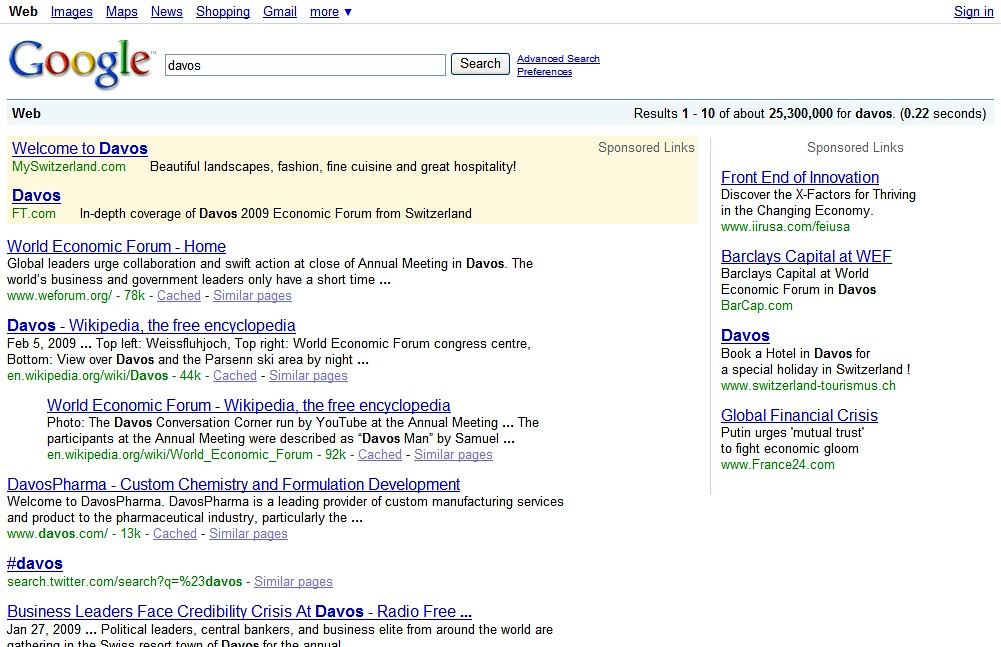The image size is (1001, 647).
Task: Click the 'www.weforum.org/' result URL text
Action: pyautogui.click(x=59, y=296)
